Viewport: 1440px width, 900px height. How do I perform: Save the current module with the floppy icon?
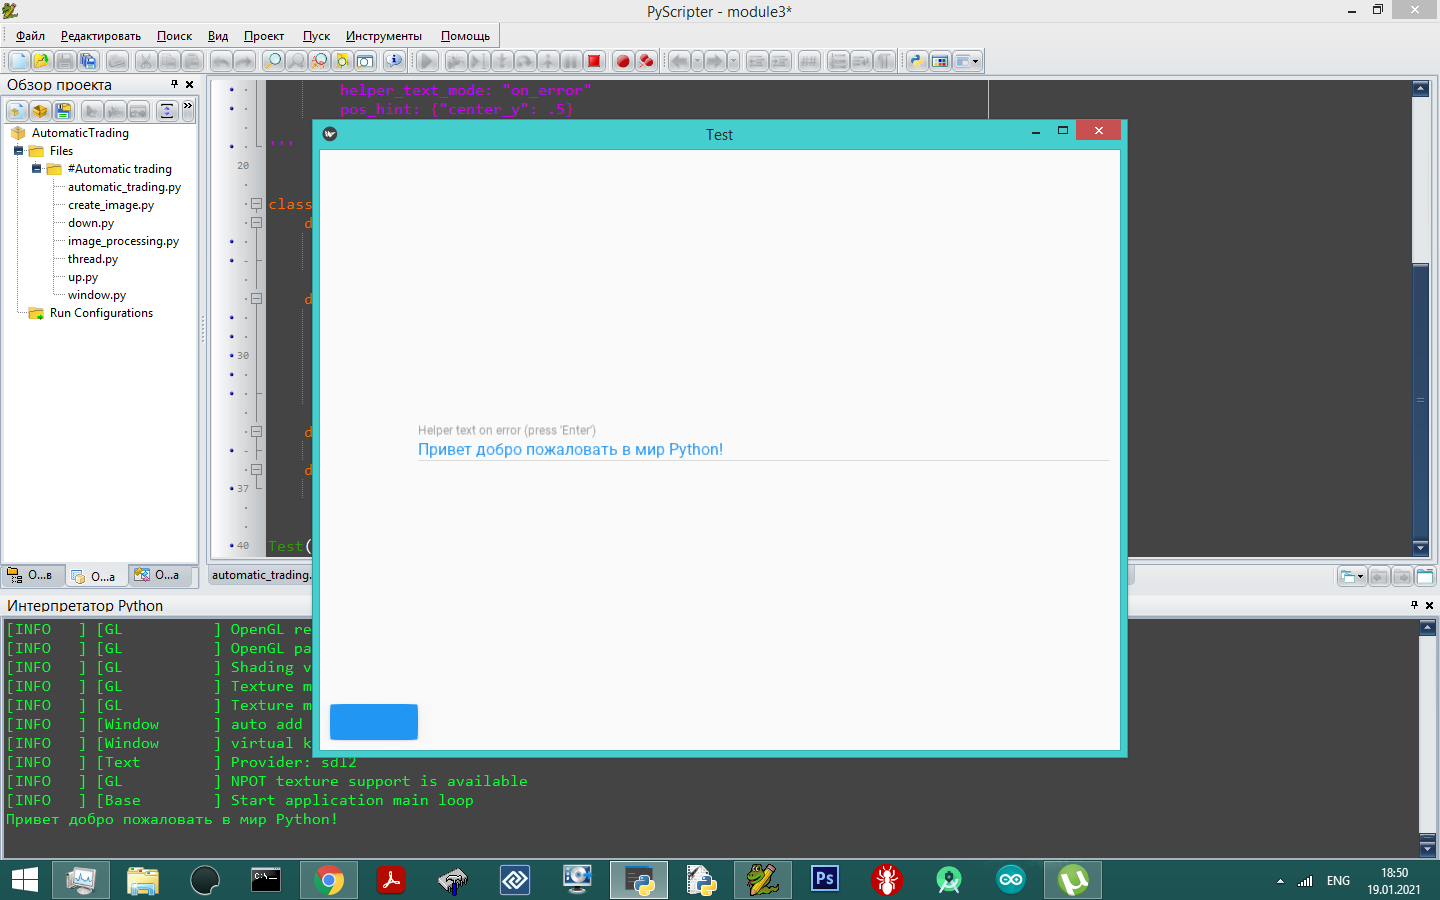[65, 61]
